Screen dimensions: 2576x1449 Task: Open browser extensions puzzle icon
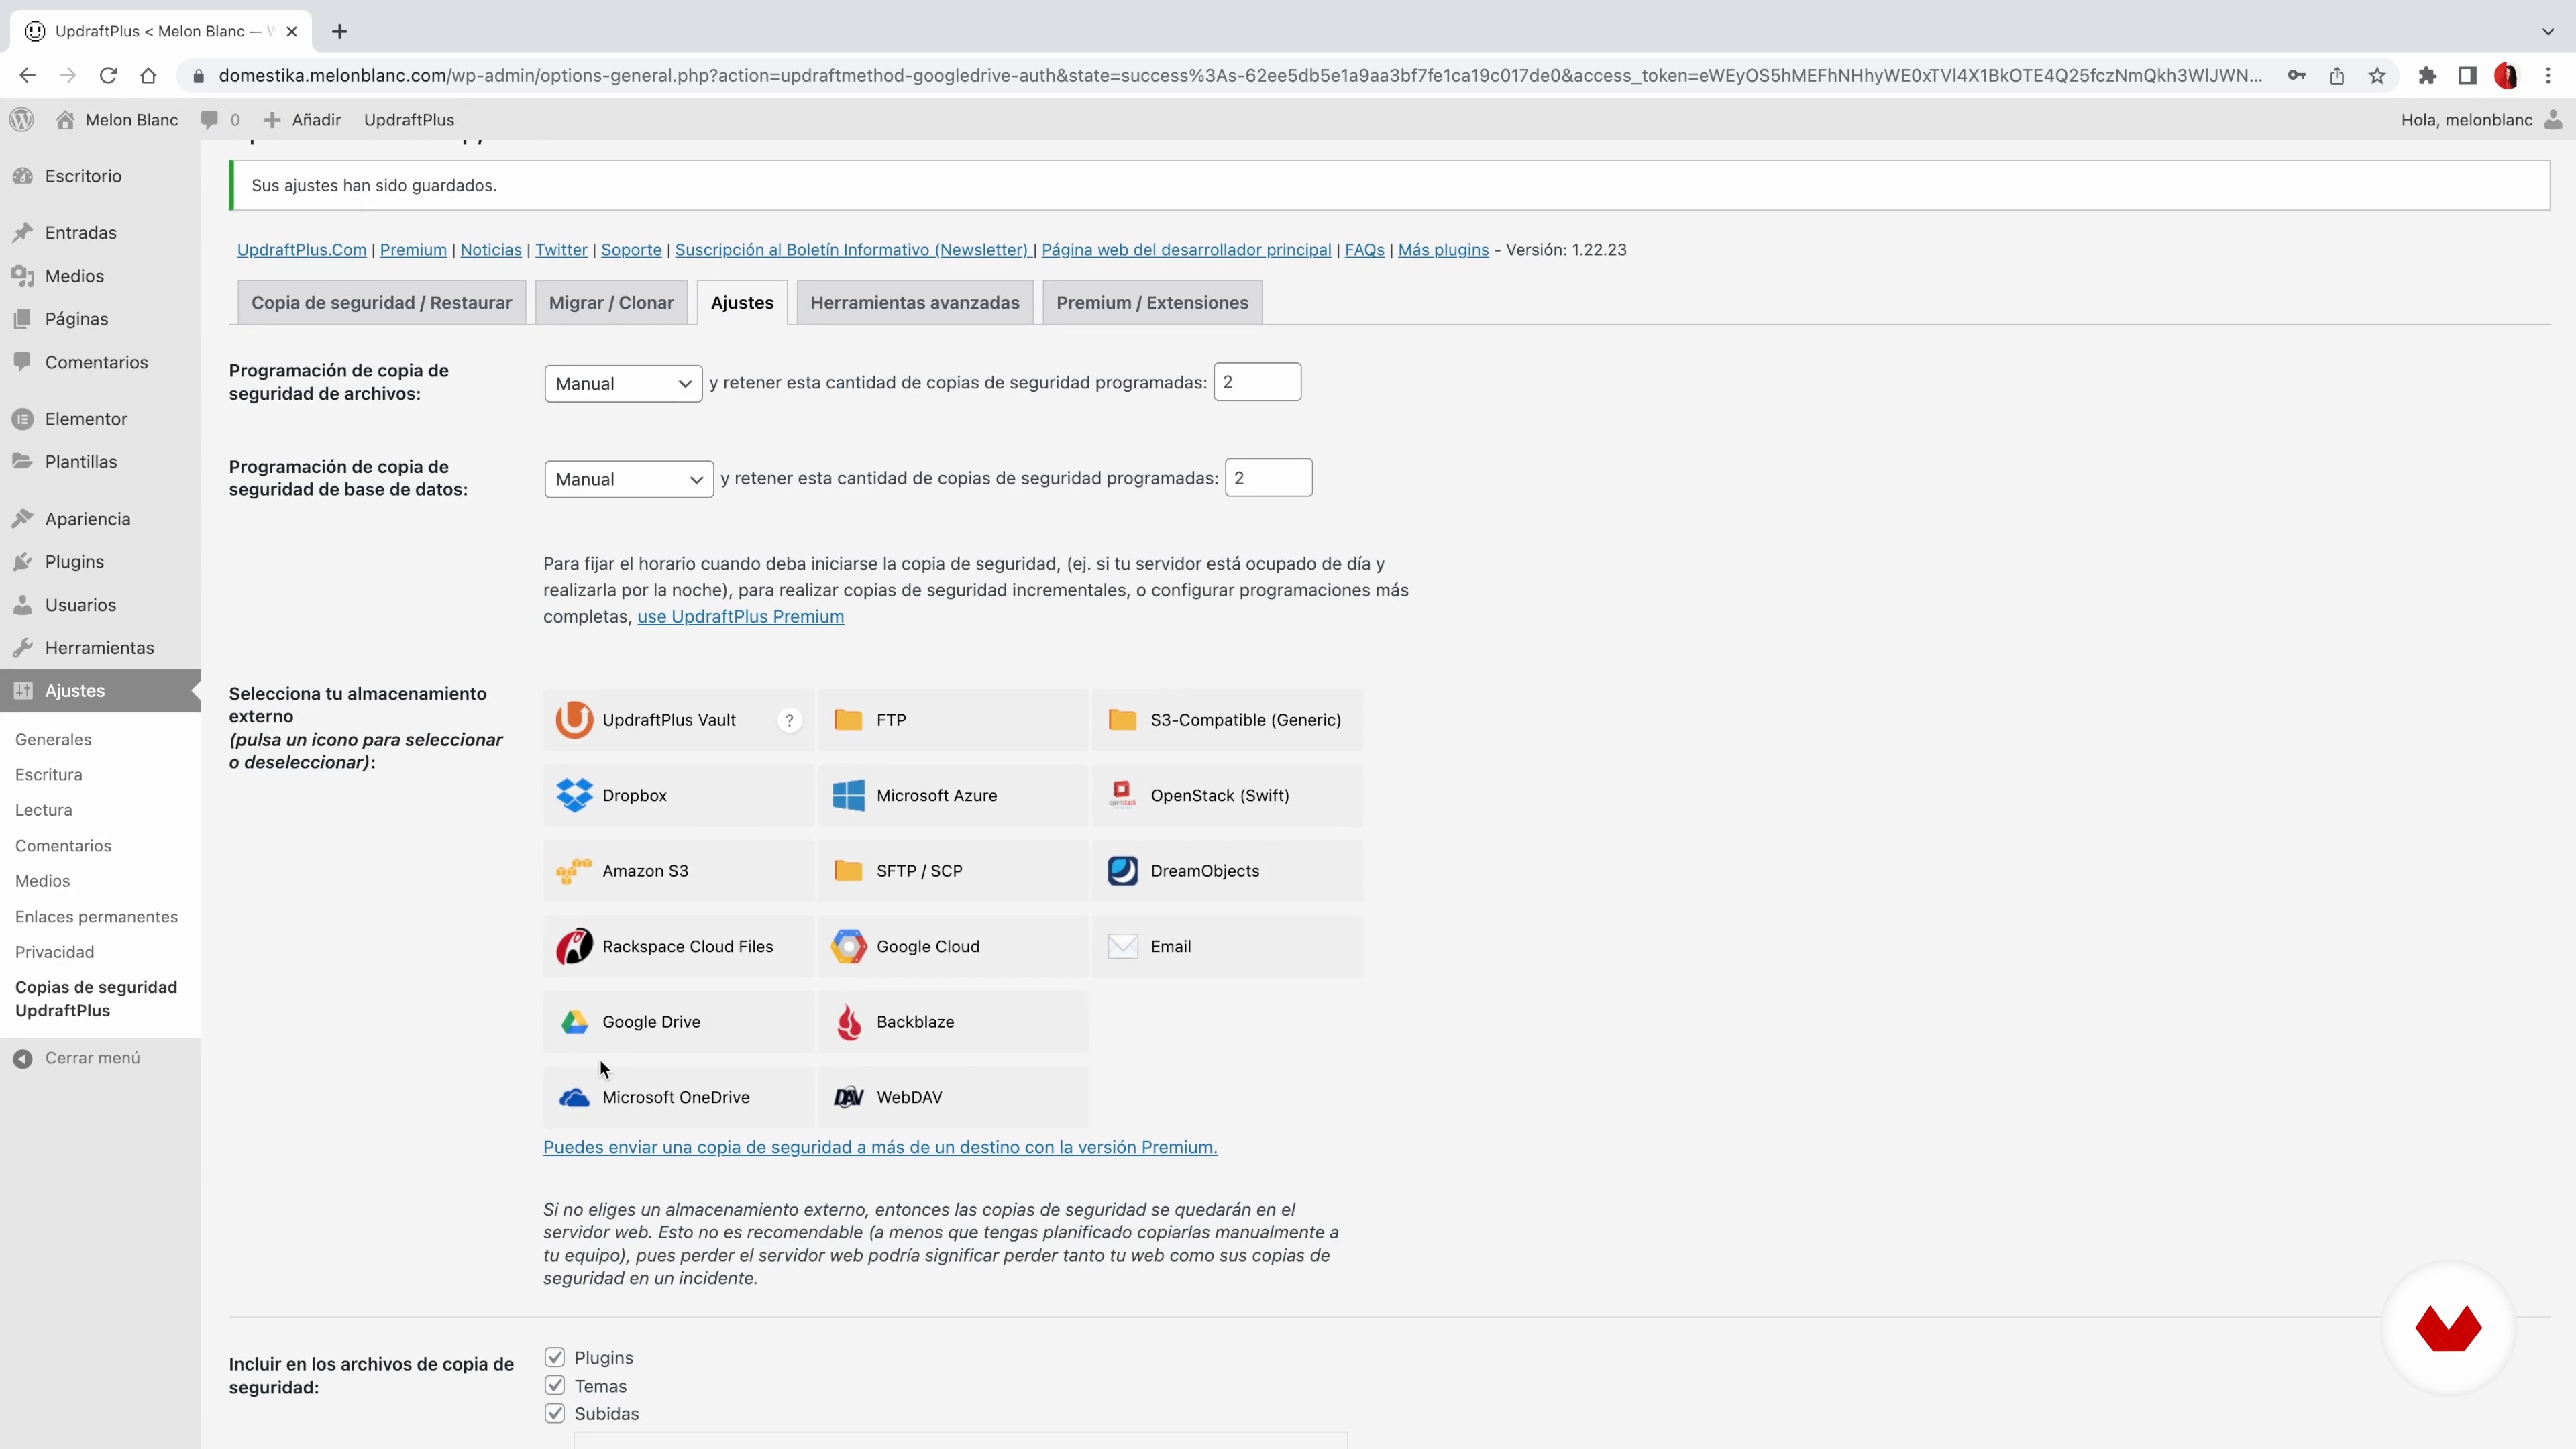click(2427, 76)
